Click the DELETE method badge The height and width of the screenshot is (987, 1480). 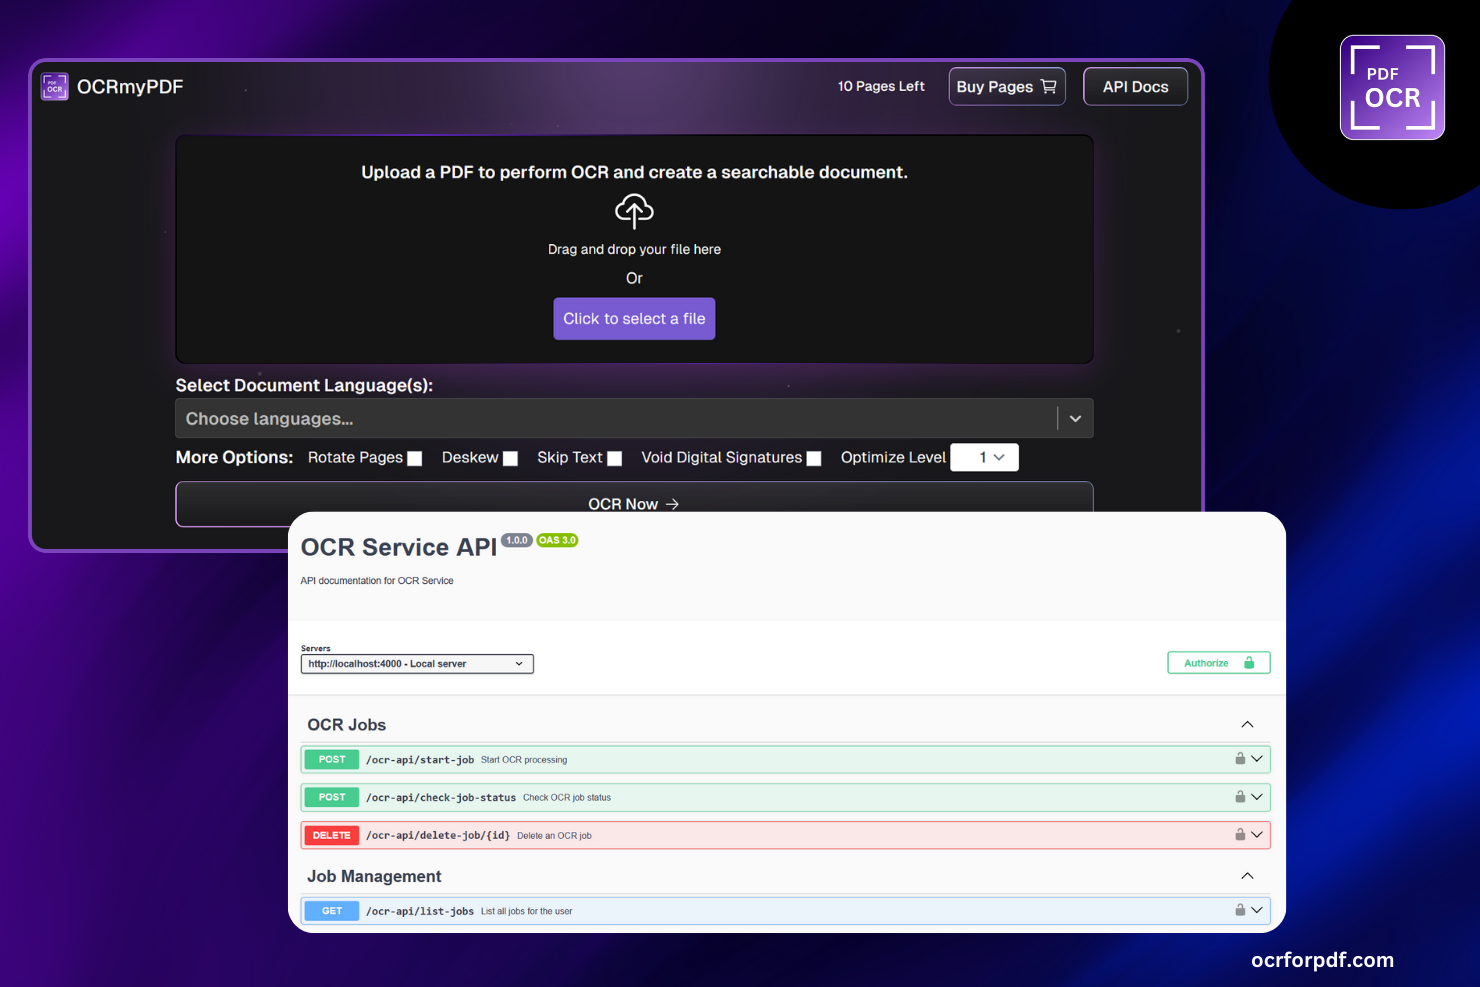tap(332, 836)
